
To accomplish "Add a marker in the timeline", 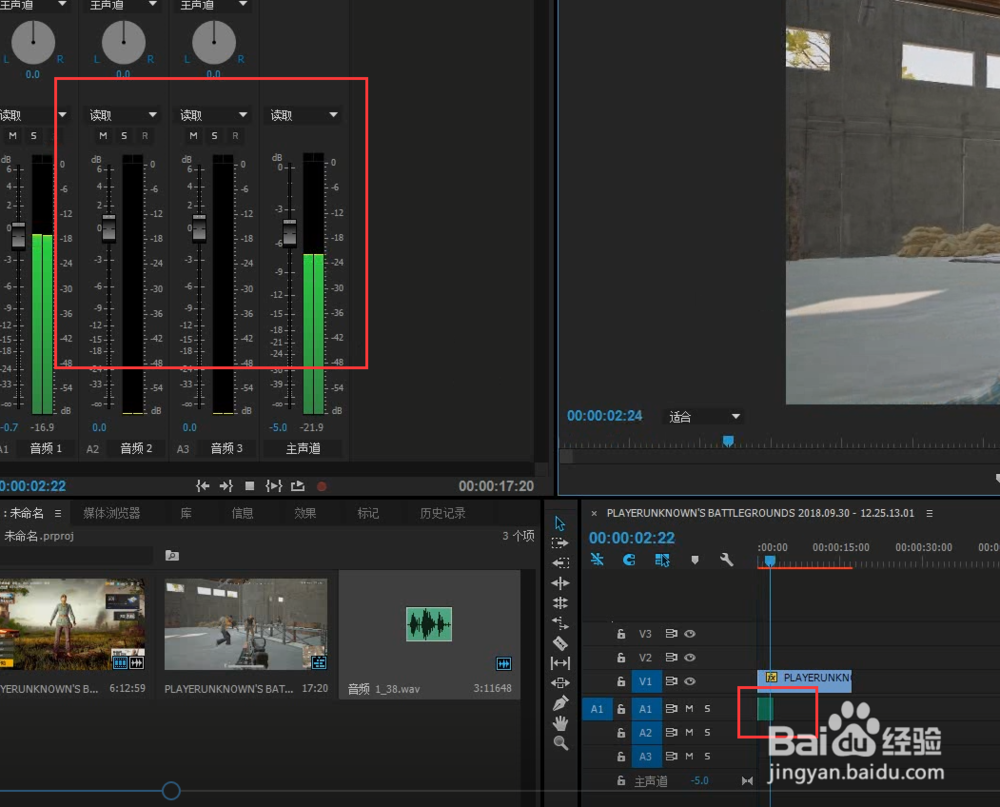I will pos(695,559).
